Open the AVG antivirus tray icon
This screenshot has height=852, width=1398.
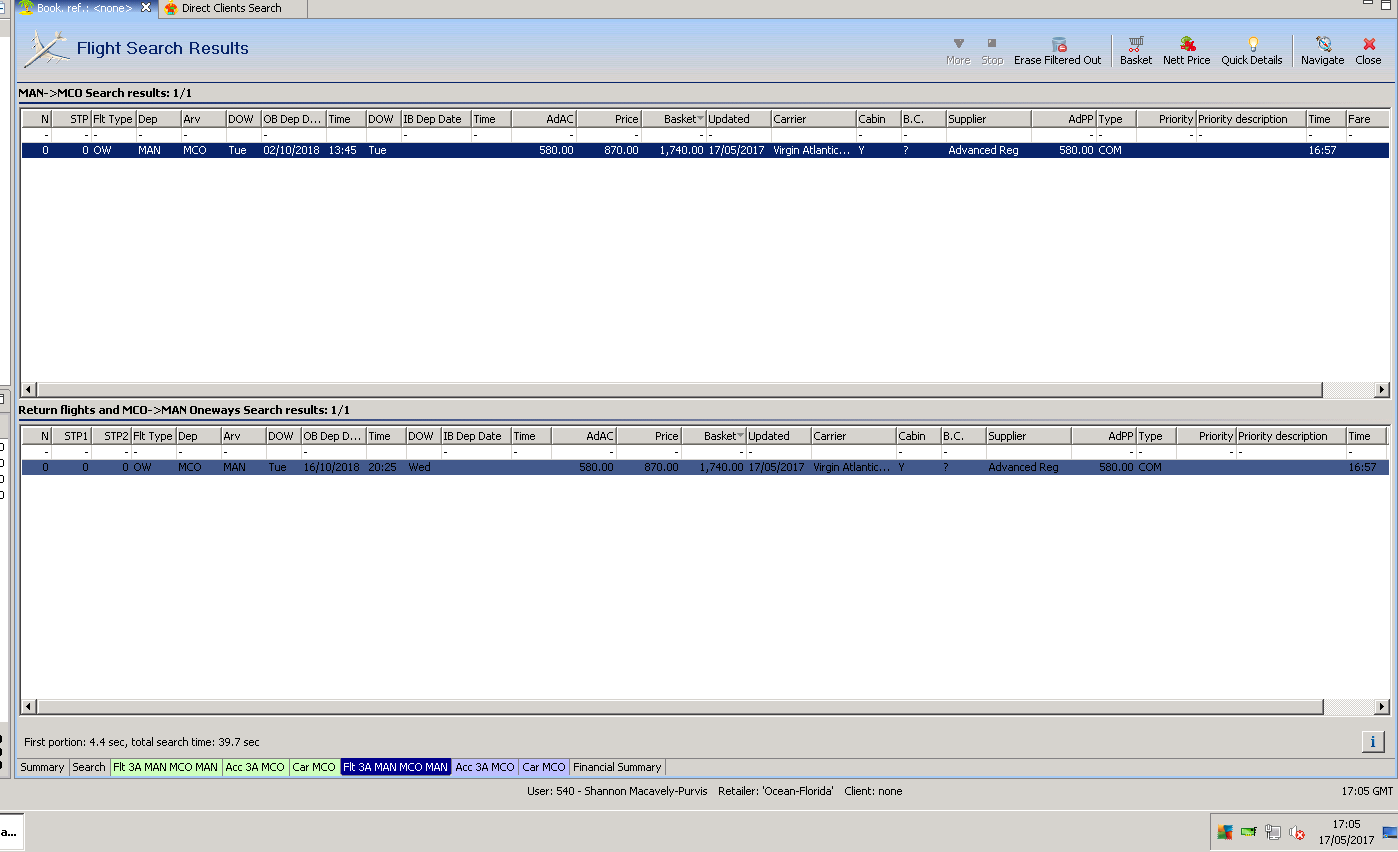coord(1225,831)
